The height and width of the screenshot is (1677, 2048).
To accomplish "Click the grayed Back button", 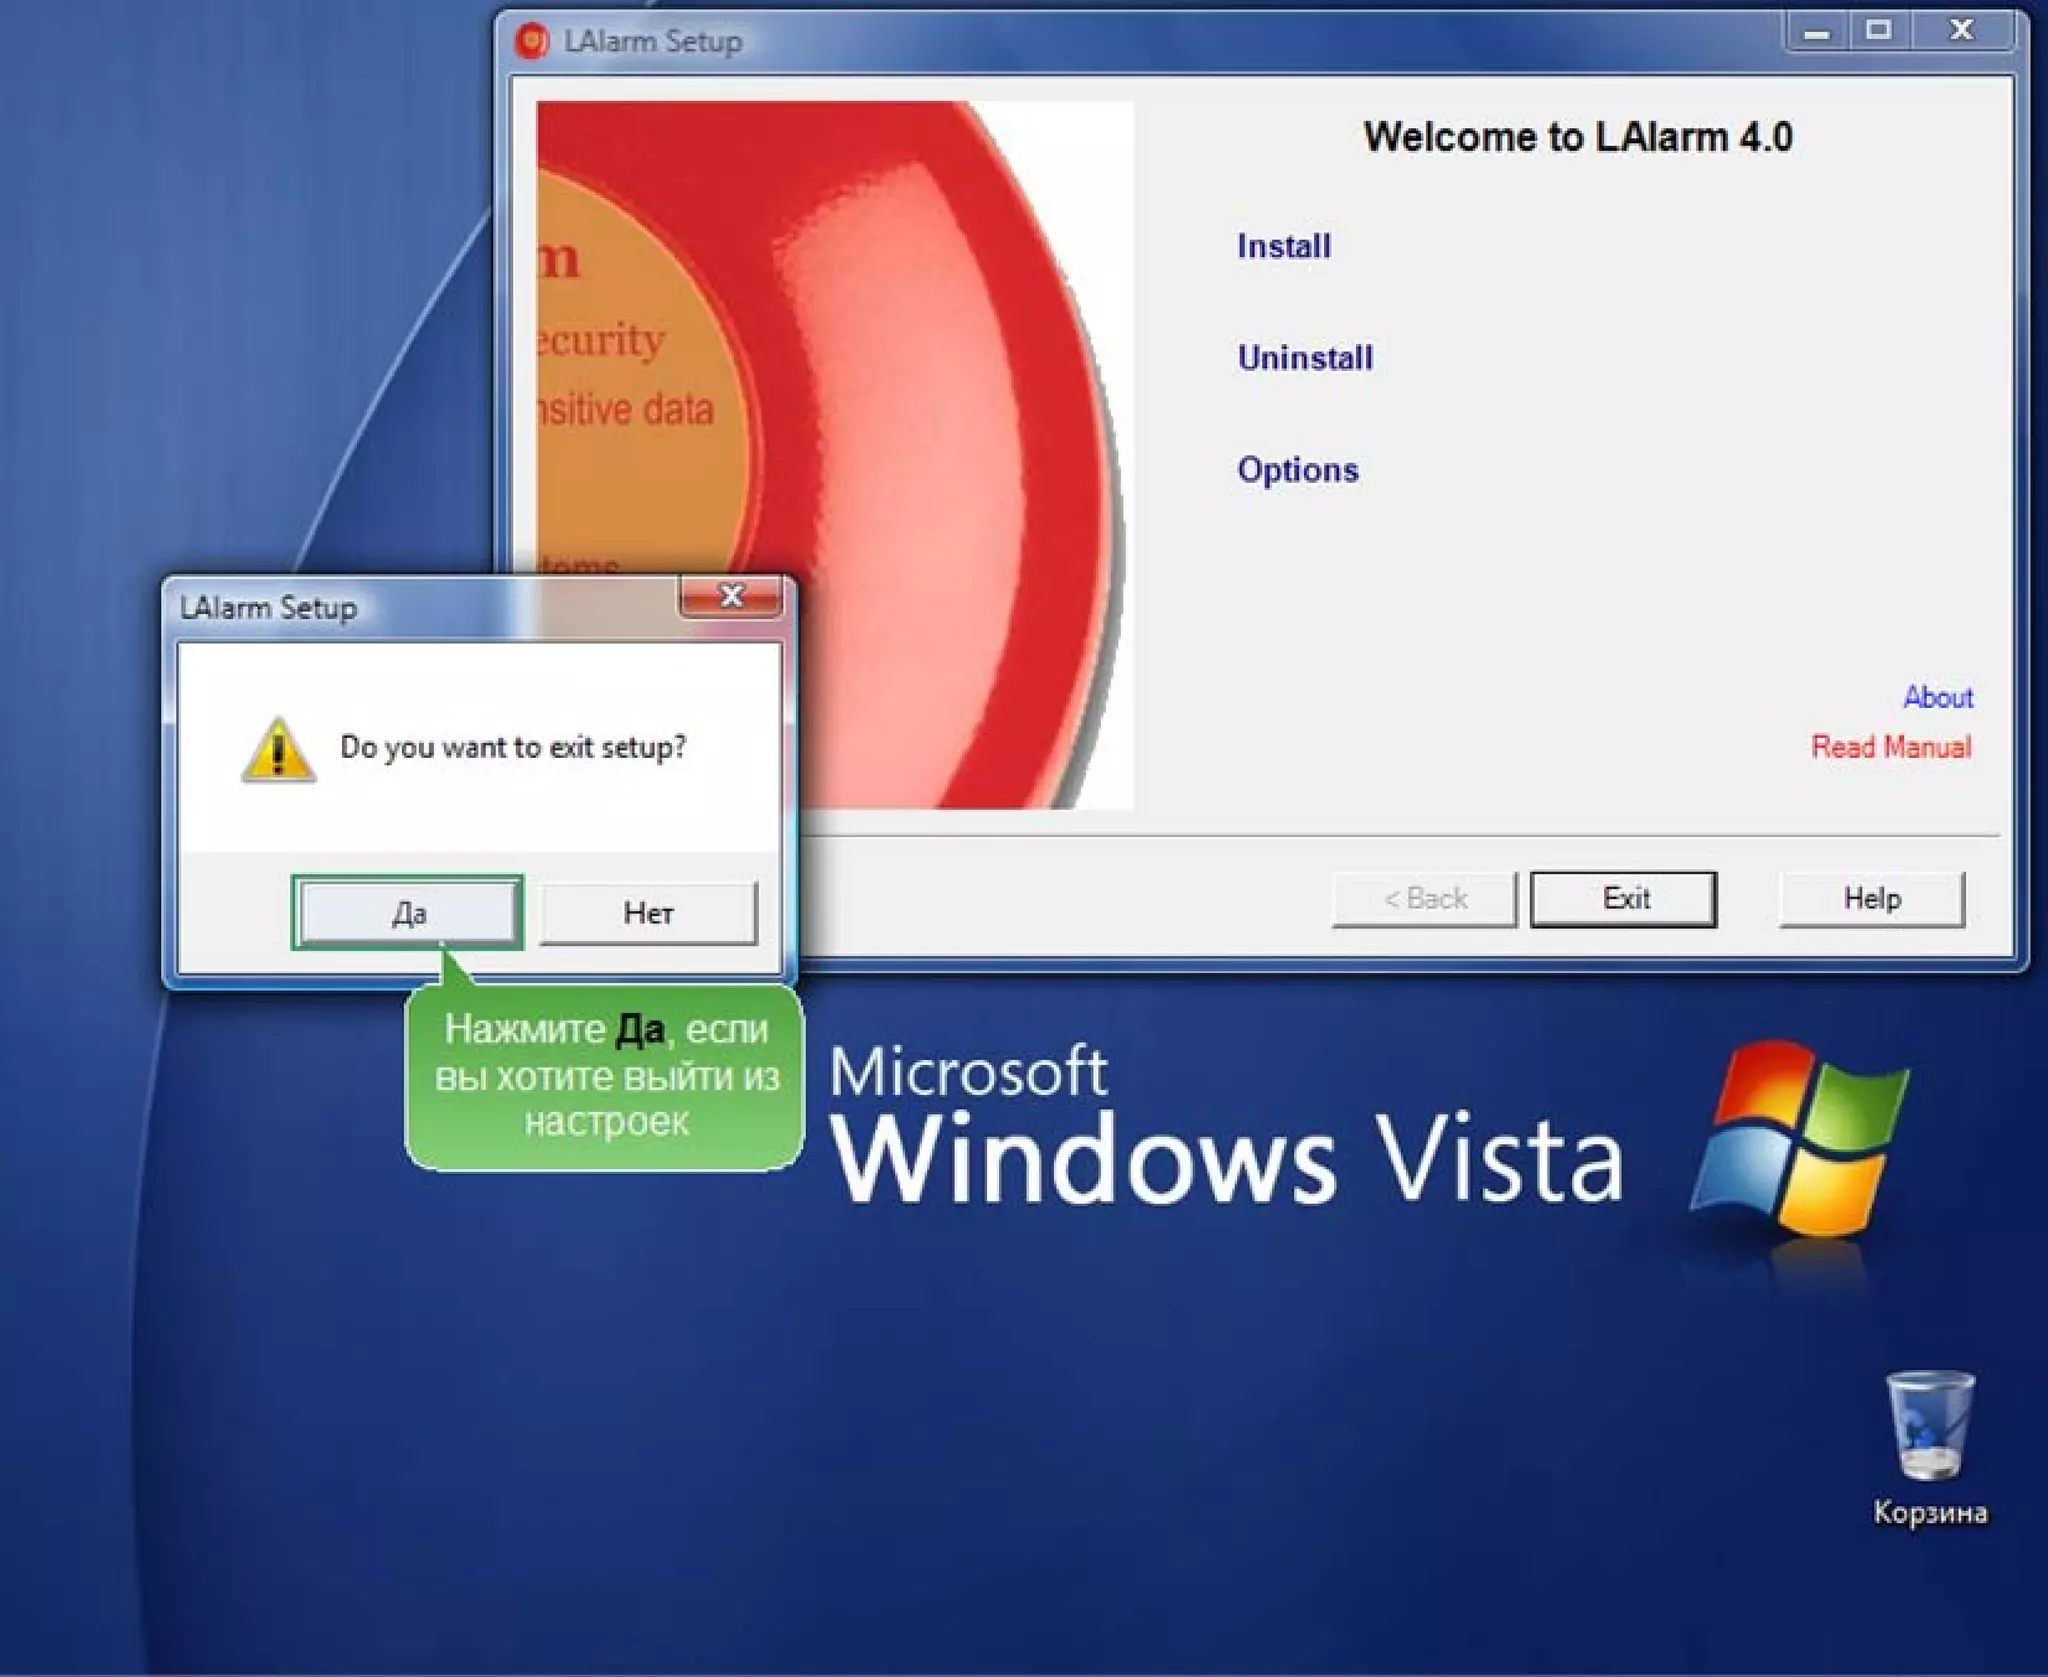I will 1424,898.
